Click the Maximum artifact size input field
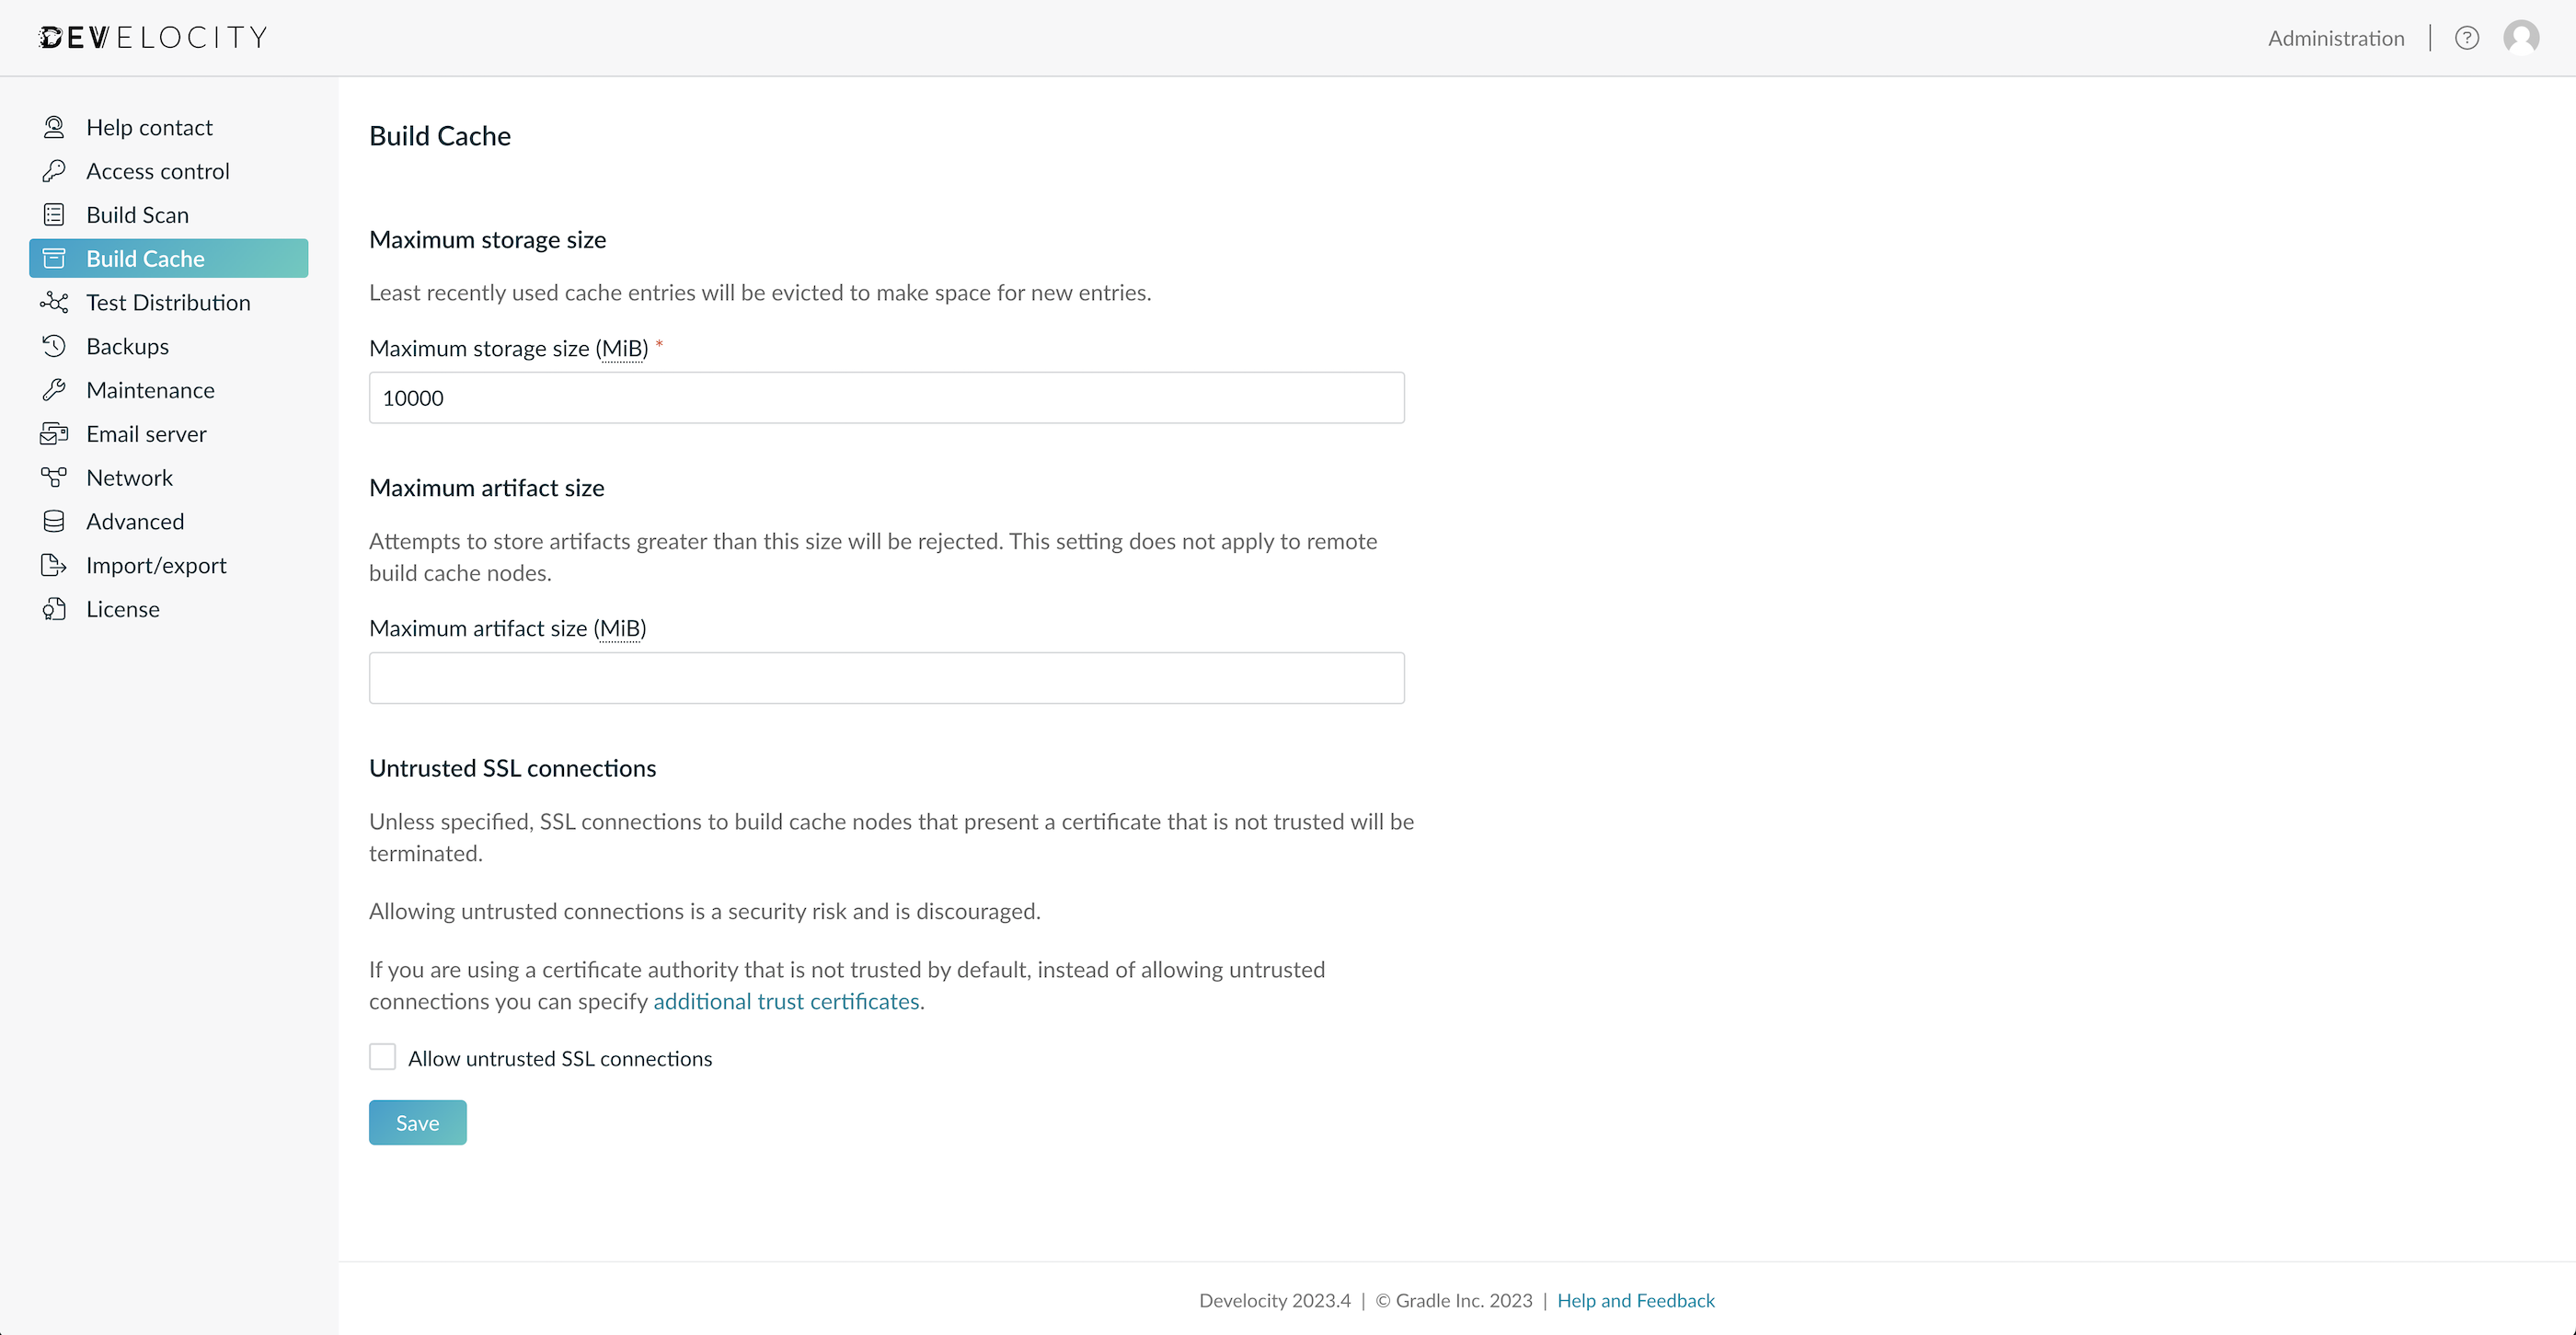This screenshot has height=1335, width=2576. coord(886,677)
